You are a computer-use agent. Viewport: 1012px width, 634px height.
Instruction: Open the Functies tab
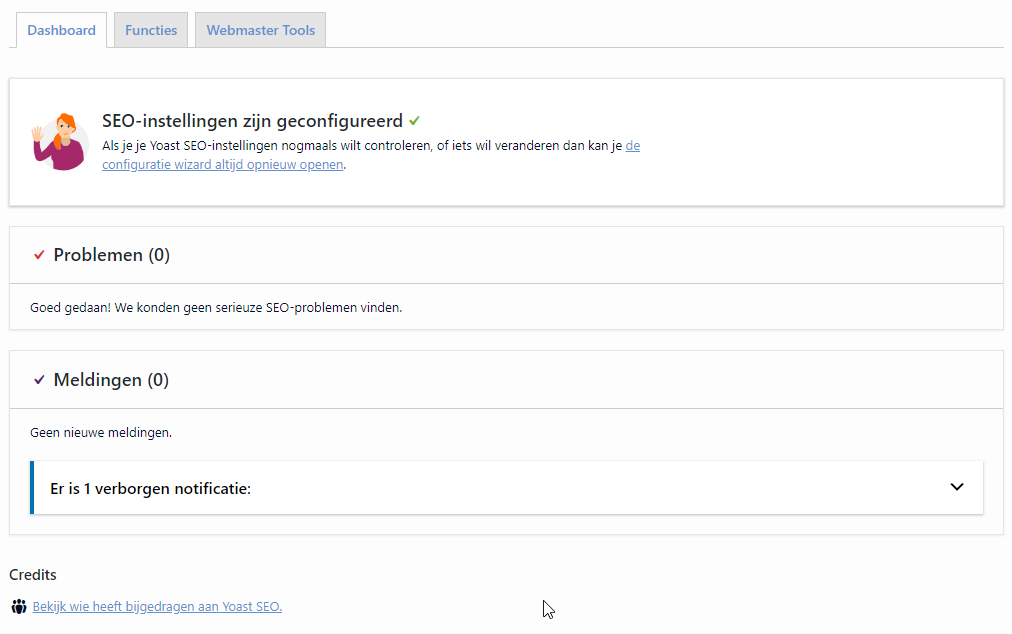(x=151, y=30)
